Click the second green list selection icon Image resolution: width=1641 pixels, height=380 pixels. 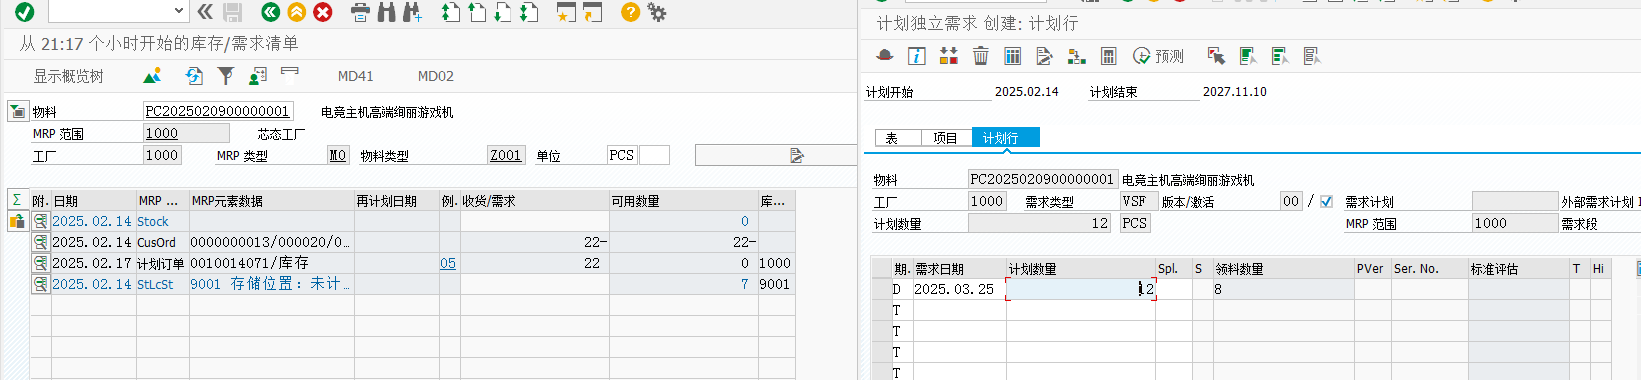click(1280, 56)
